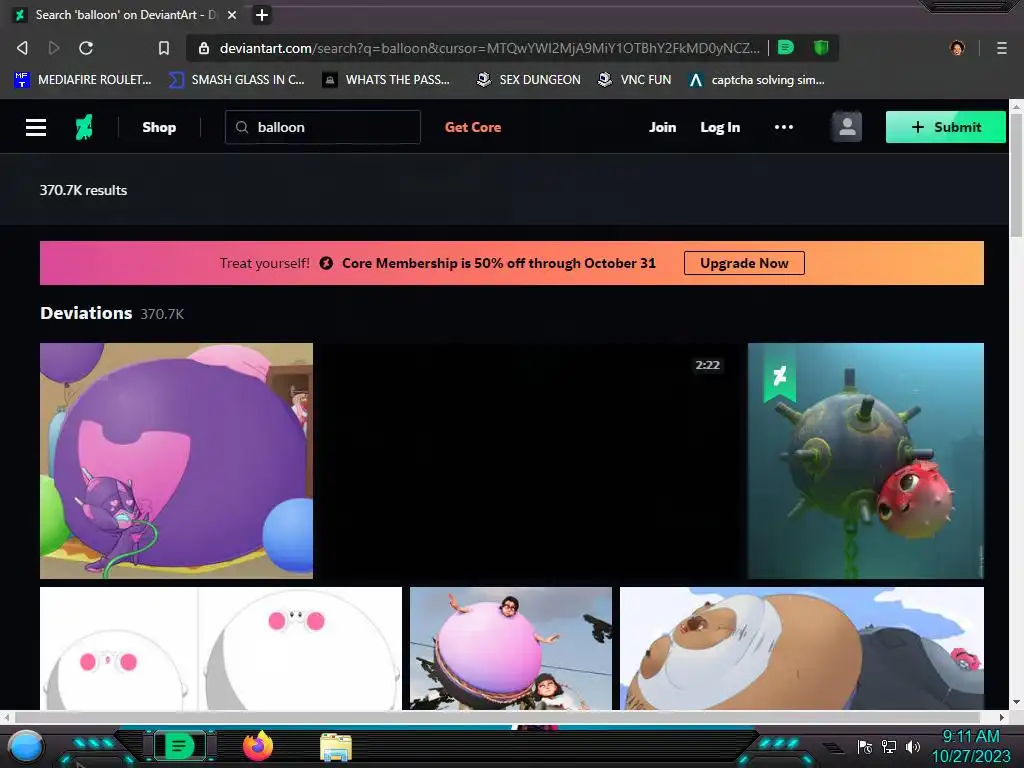Open the SMASH GLASS IN C... bookmark

click(236, 80)
